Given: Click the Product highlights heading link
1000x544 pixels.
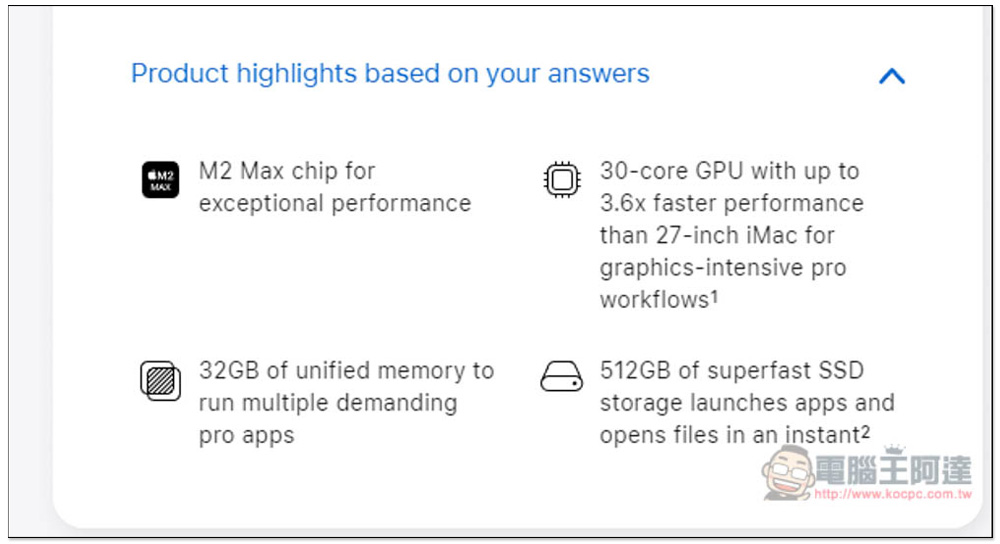Looking at the screenshot, I should point(390,74).
